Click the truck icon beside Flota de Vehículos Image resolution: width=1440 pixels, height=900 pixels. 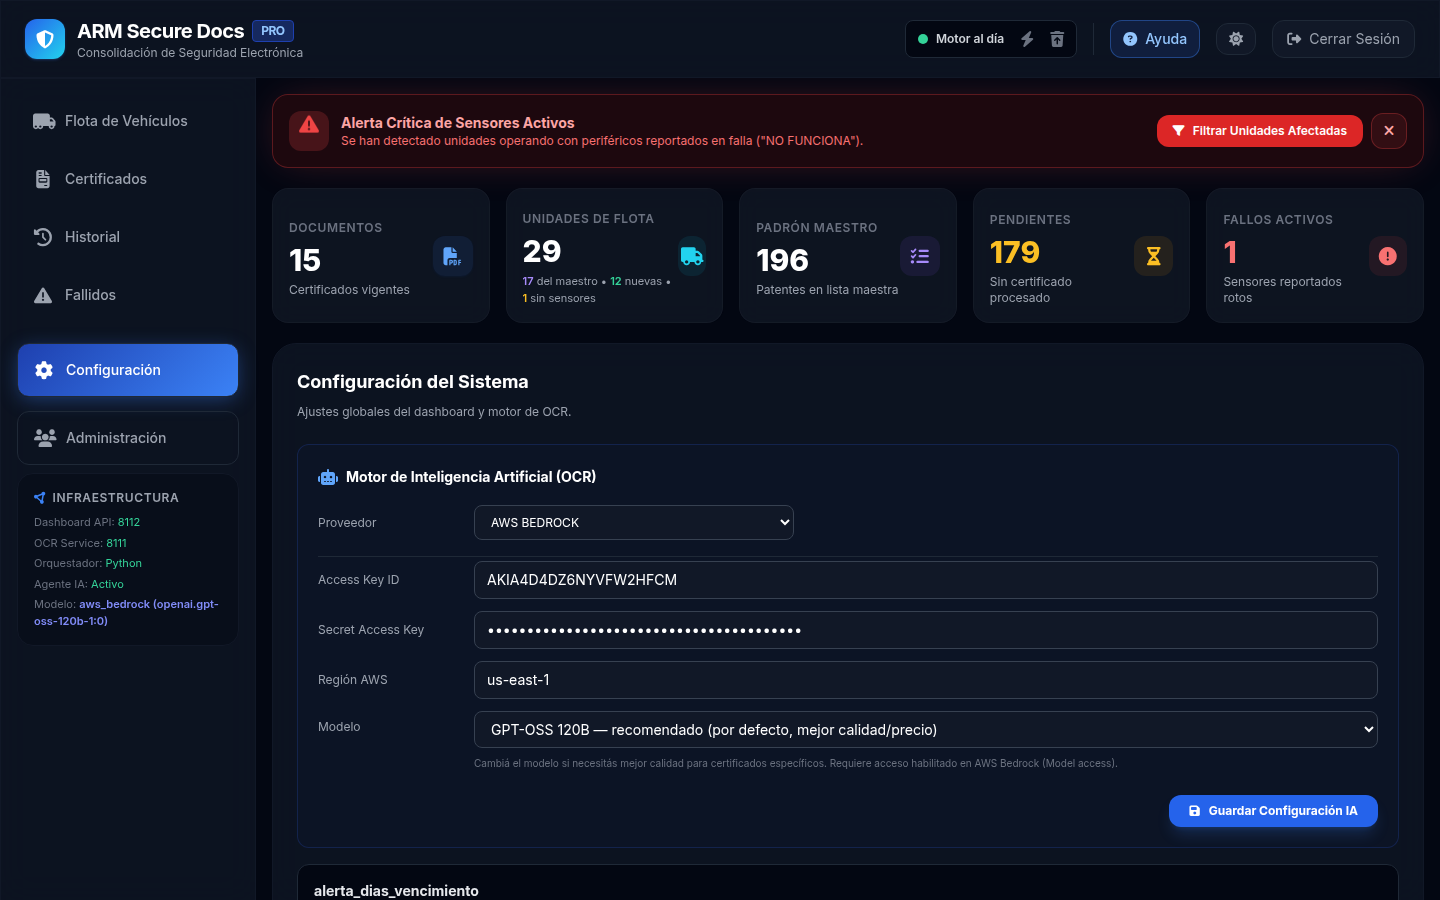pos(44,121)
